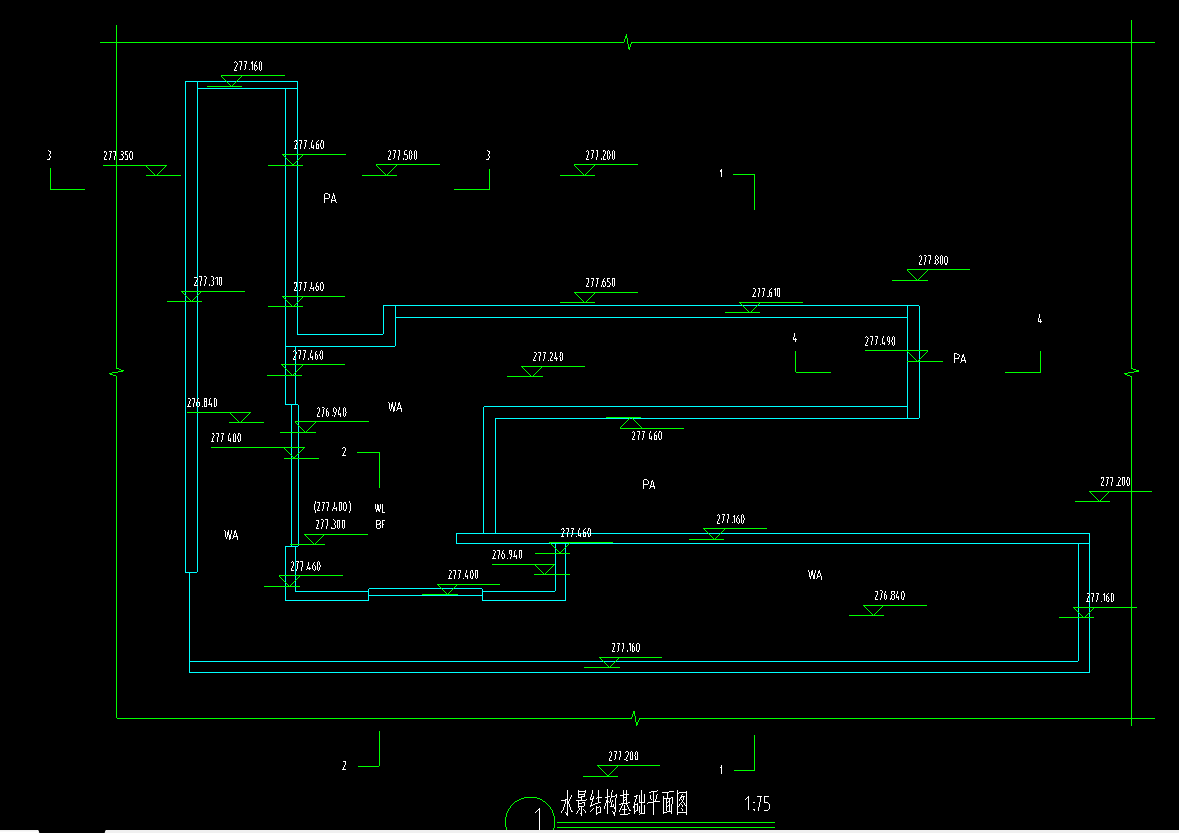The height and width of the screenshot is (833, 1179).
Task: Click the 277.300 elevation text
Action: [x=330, y=524]
